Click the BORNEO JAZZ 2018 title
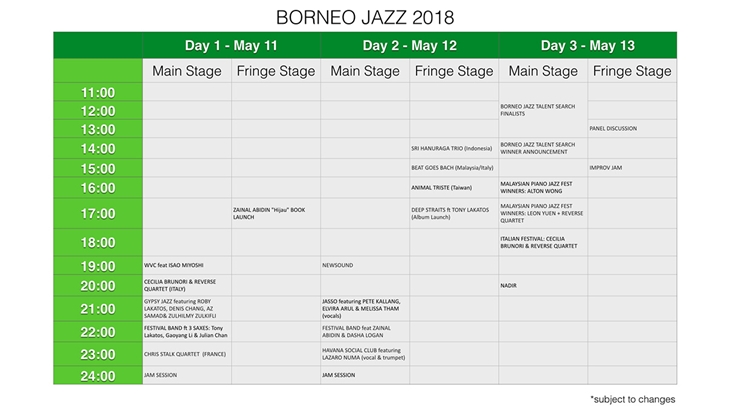The height and width of the screenshot is (411, 730). [x=365, y=16]
